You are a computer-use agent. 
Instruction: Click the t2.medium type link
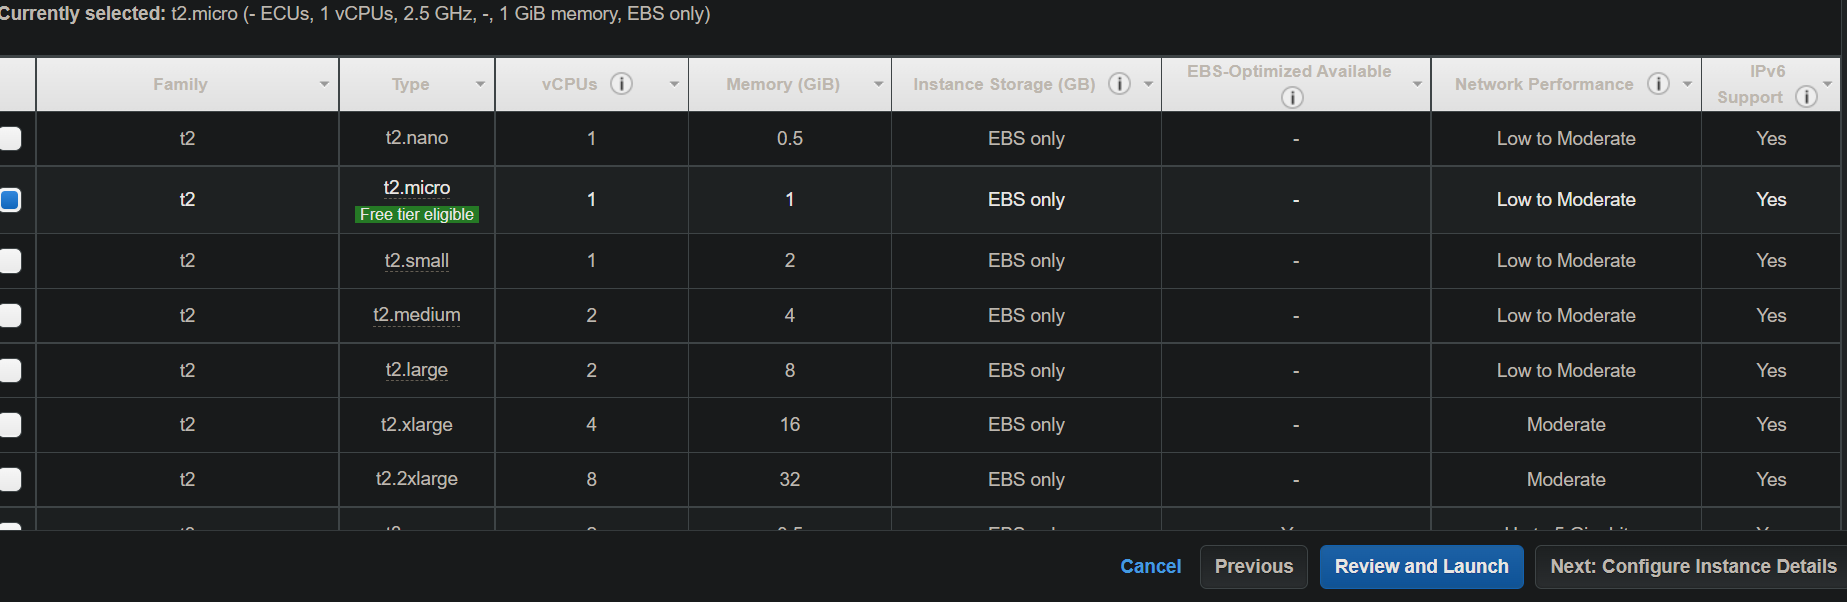click(x=417, y=315)
